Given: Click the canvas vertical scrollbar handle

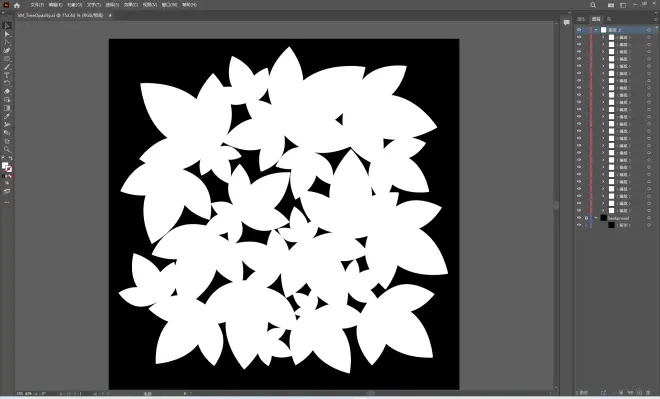Looking at the screenshot, I should tap(556, 205).
